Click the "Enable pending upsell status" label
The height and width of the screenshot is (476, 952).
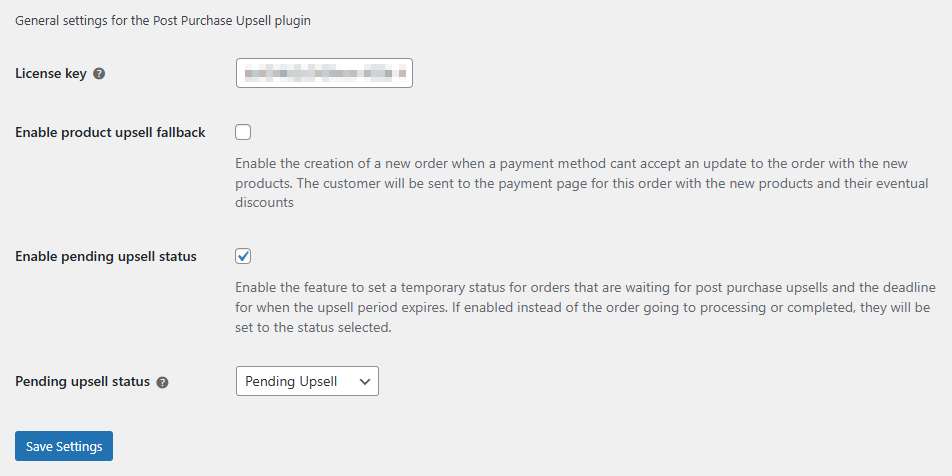[x=106, y=257]
